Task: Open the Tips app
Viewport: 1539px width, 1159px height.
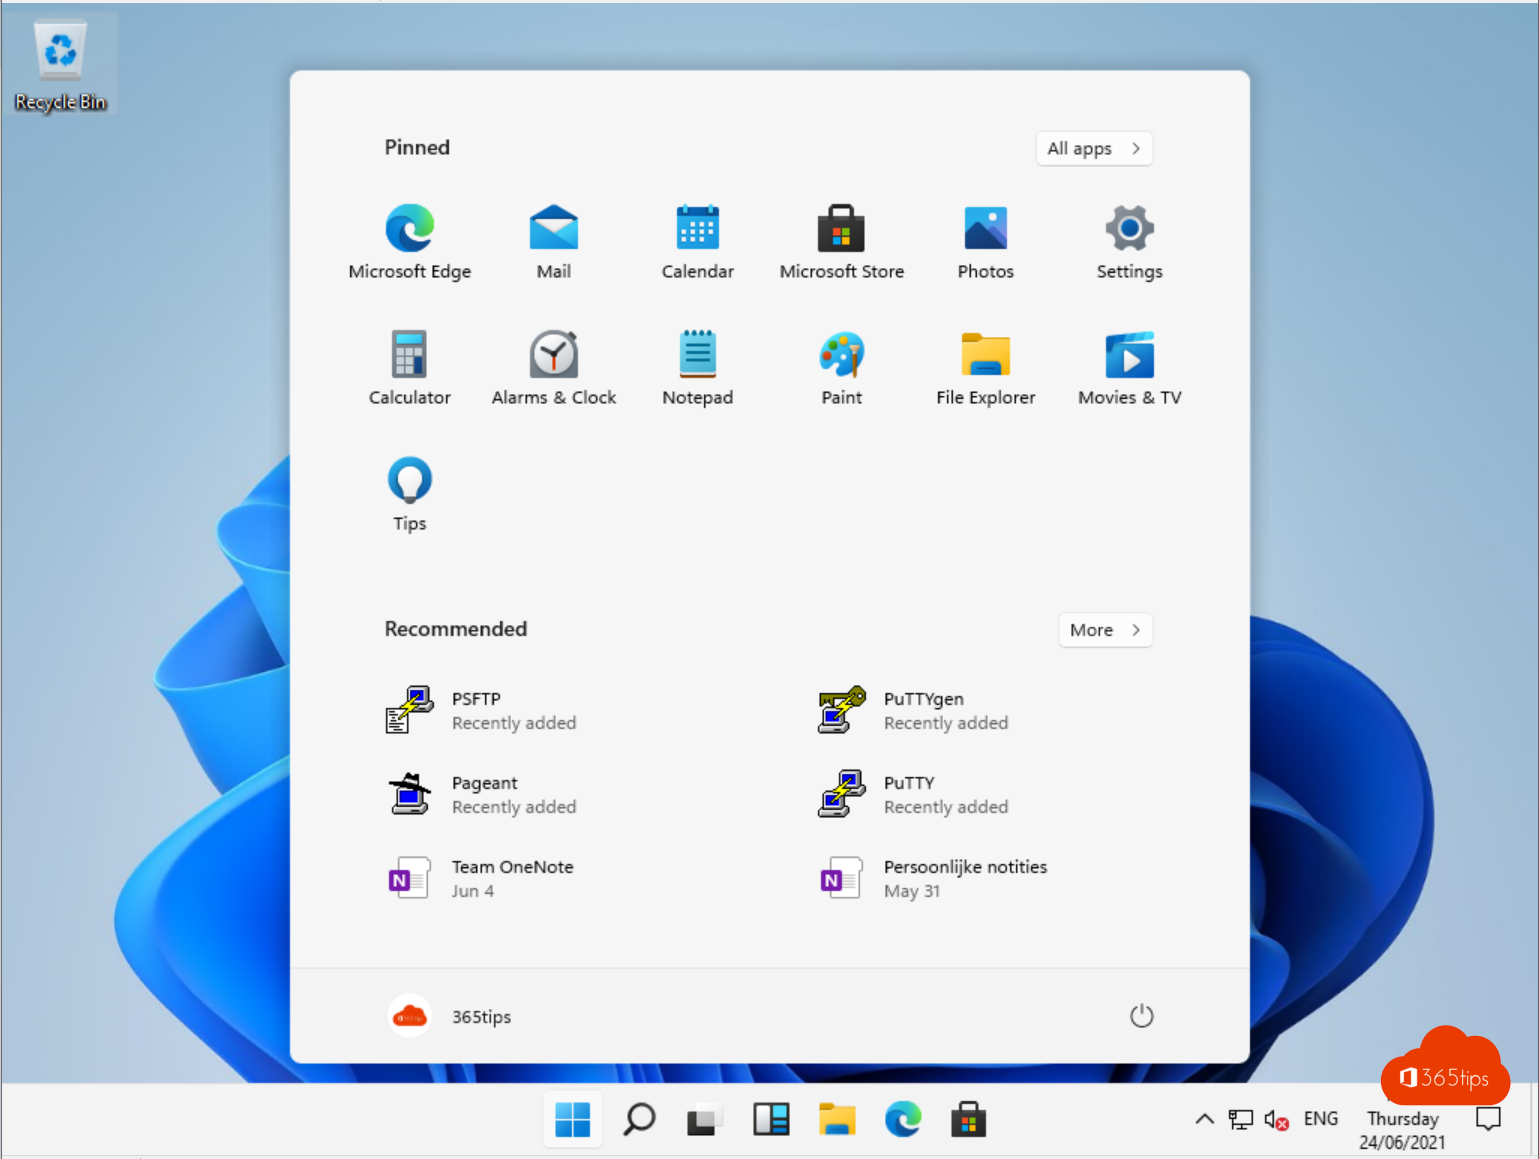Action: pos(410,492)
